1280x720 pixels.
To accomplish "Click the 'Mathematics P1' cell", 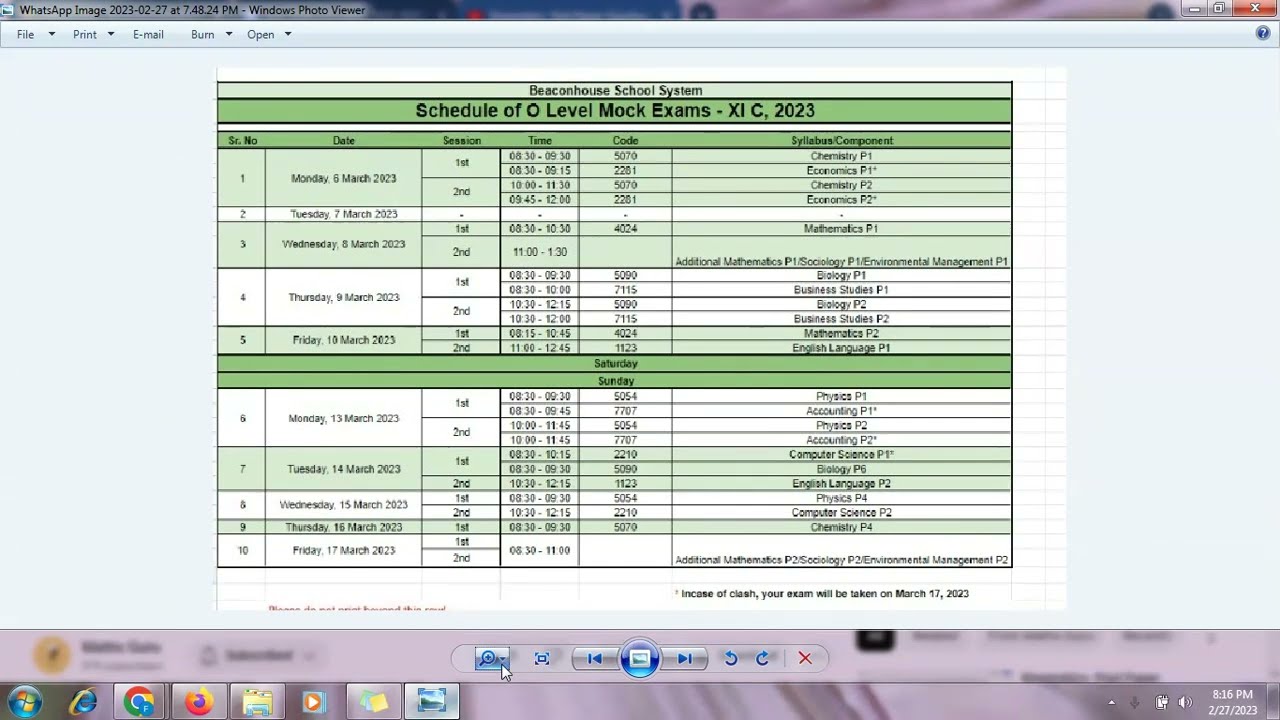I will tap(841, 229).
